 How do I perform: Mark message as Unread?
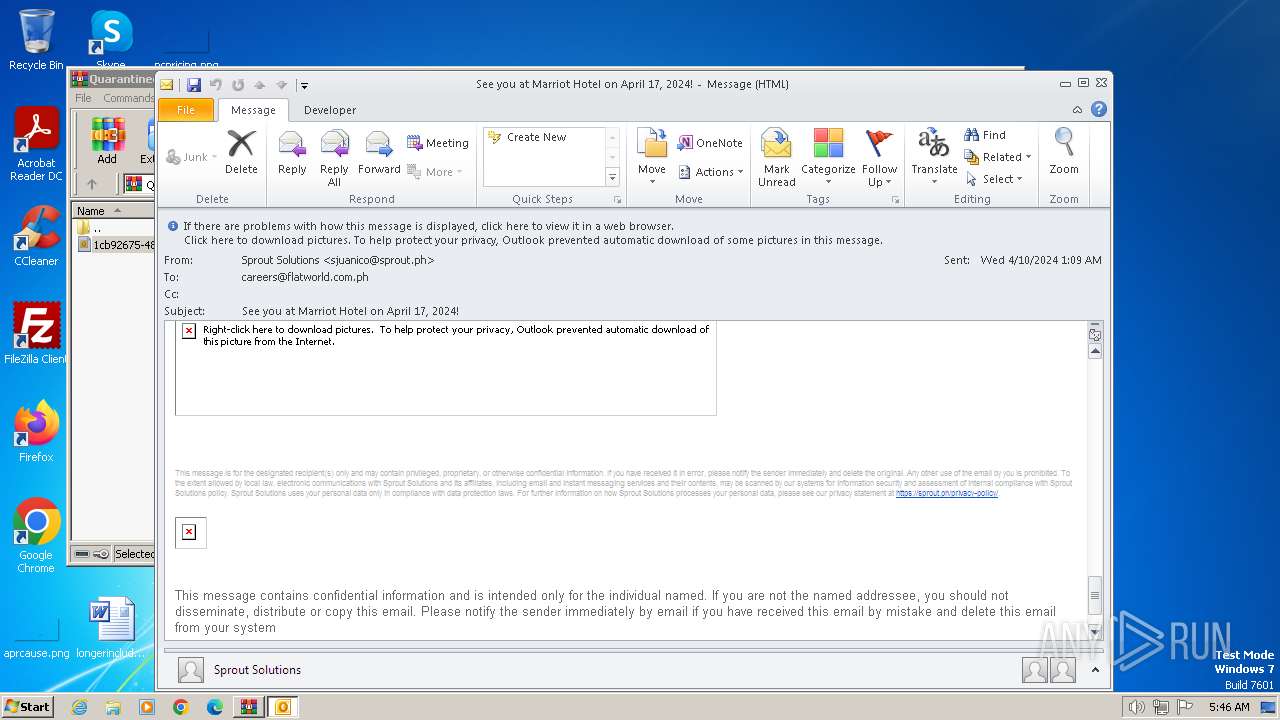[x=776, y=158]
